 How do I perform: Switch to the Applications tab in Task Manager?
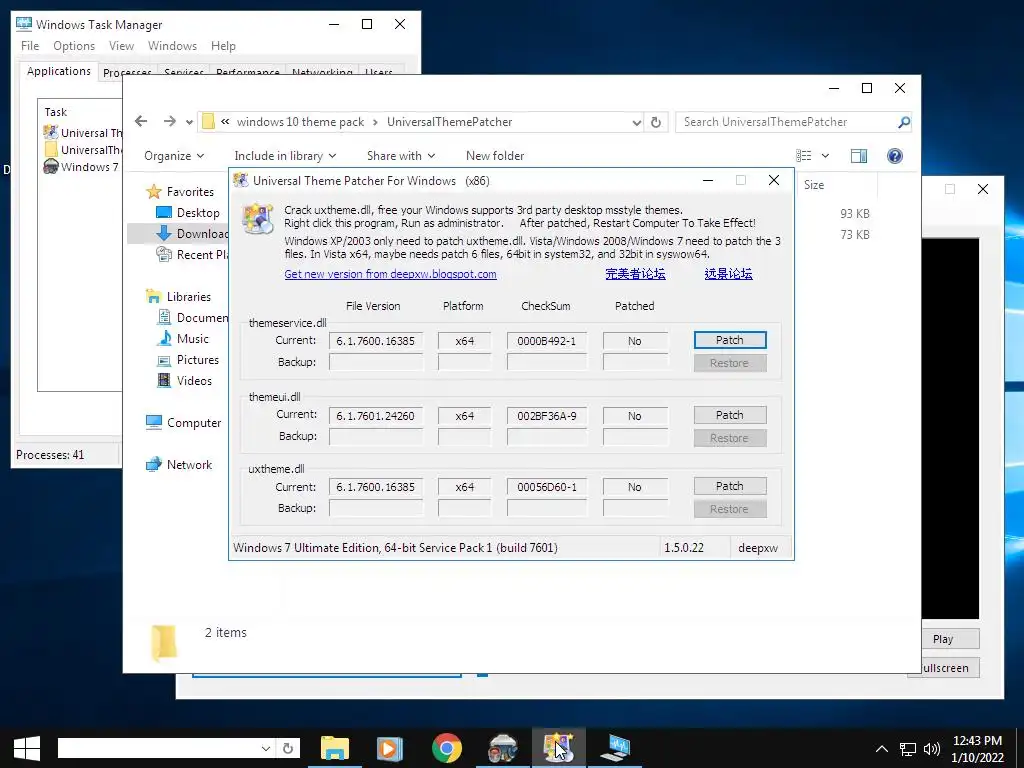(x=59, y=71)
